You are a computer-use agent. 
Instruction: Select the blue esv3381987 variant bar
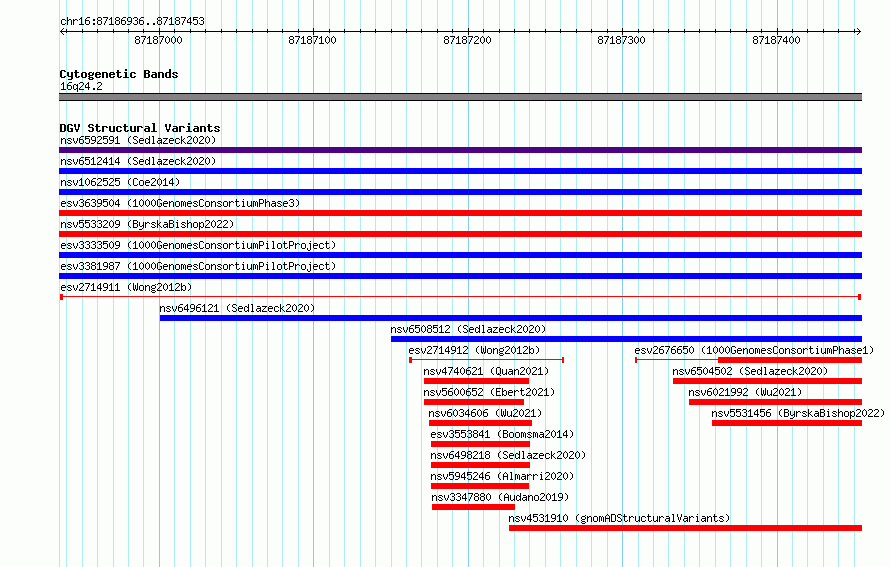click(x=460, y=276)
